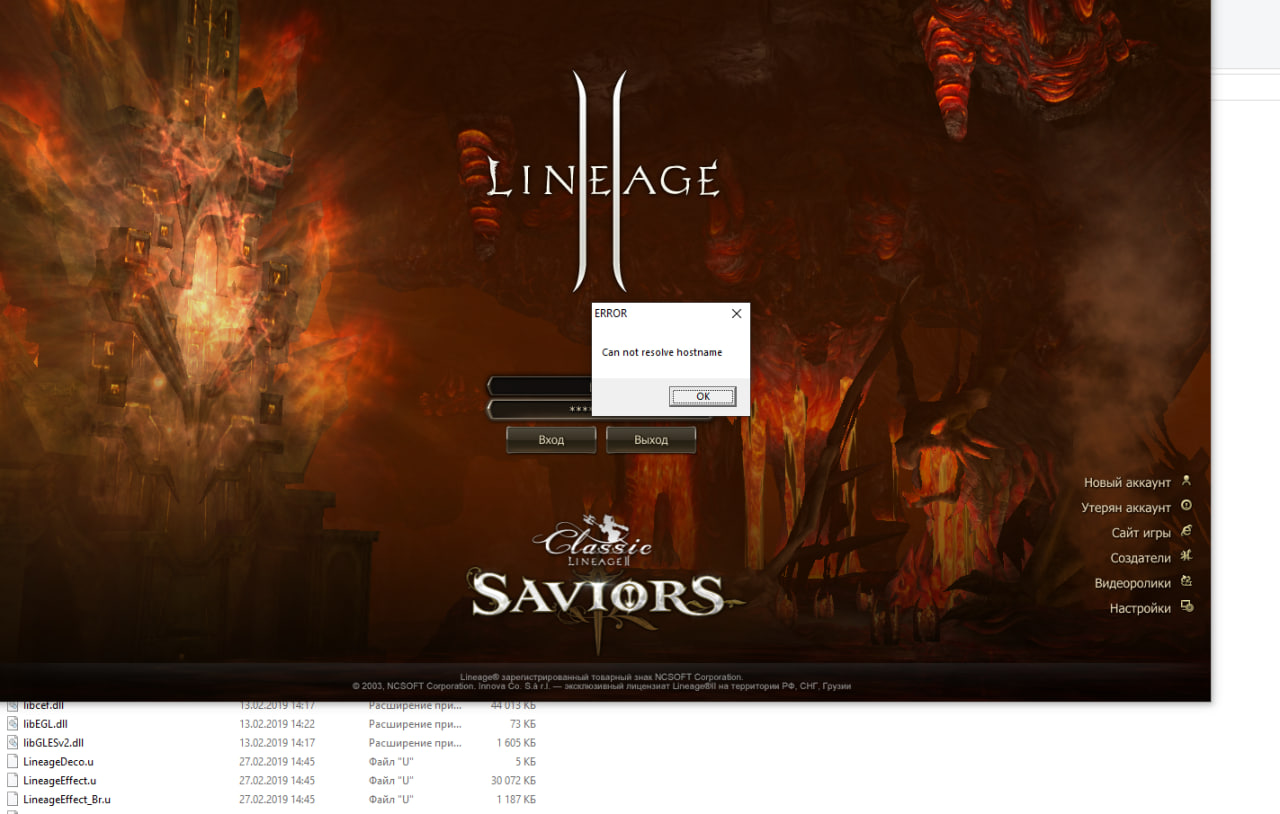Click the date 13.02.2019 14:22 cell
Viewport: 1280px width, 814px height.
click(x=277, y=724)
